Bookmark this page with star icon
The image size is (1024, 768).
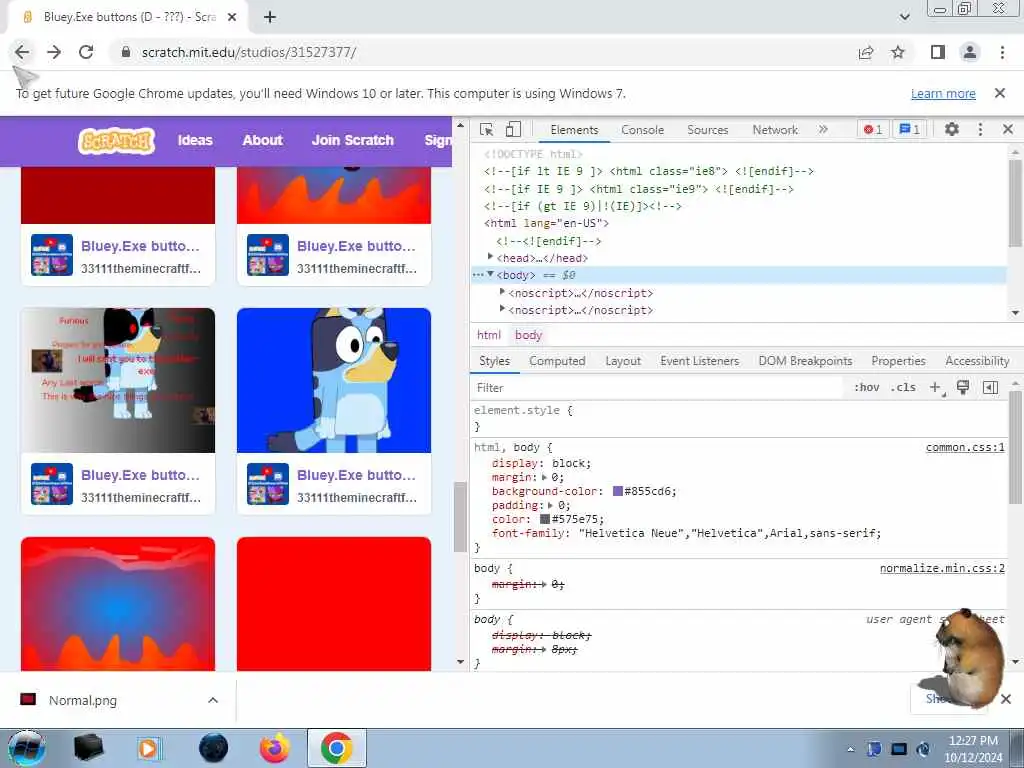pos(898,52)
